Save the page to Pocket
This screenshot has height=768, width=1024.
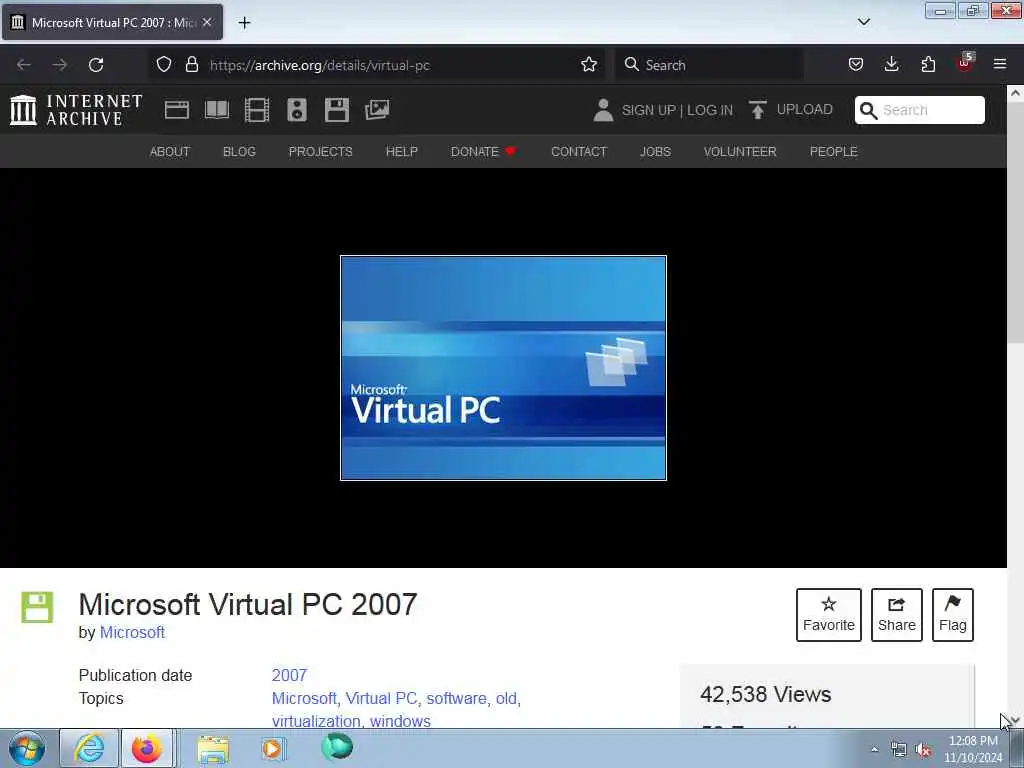coord(856,65)
